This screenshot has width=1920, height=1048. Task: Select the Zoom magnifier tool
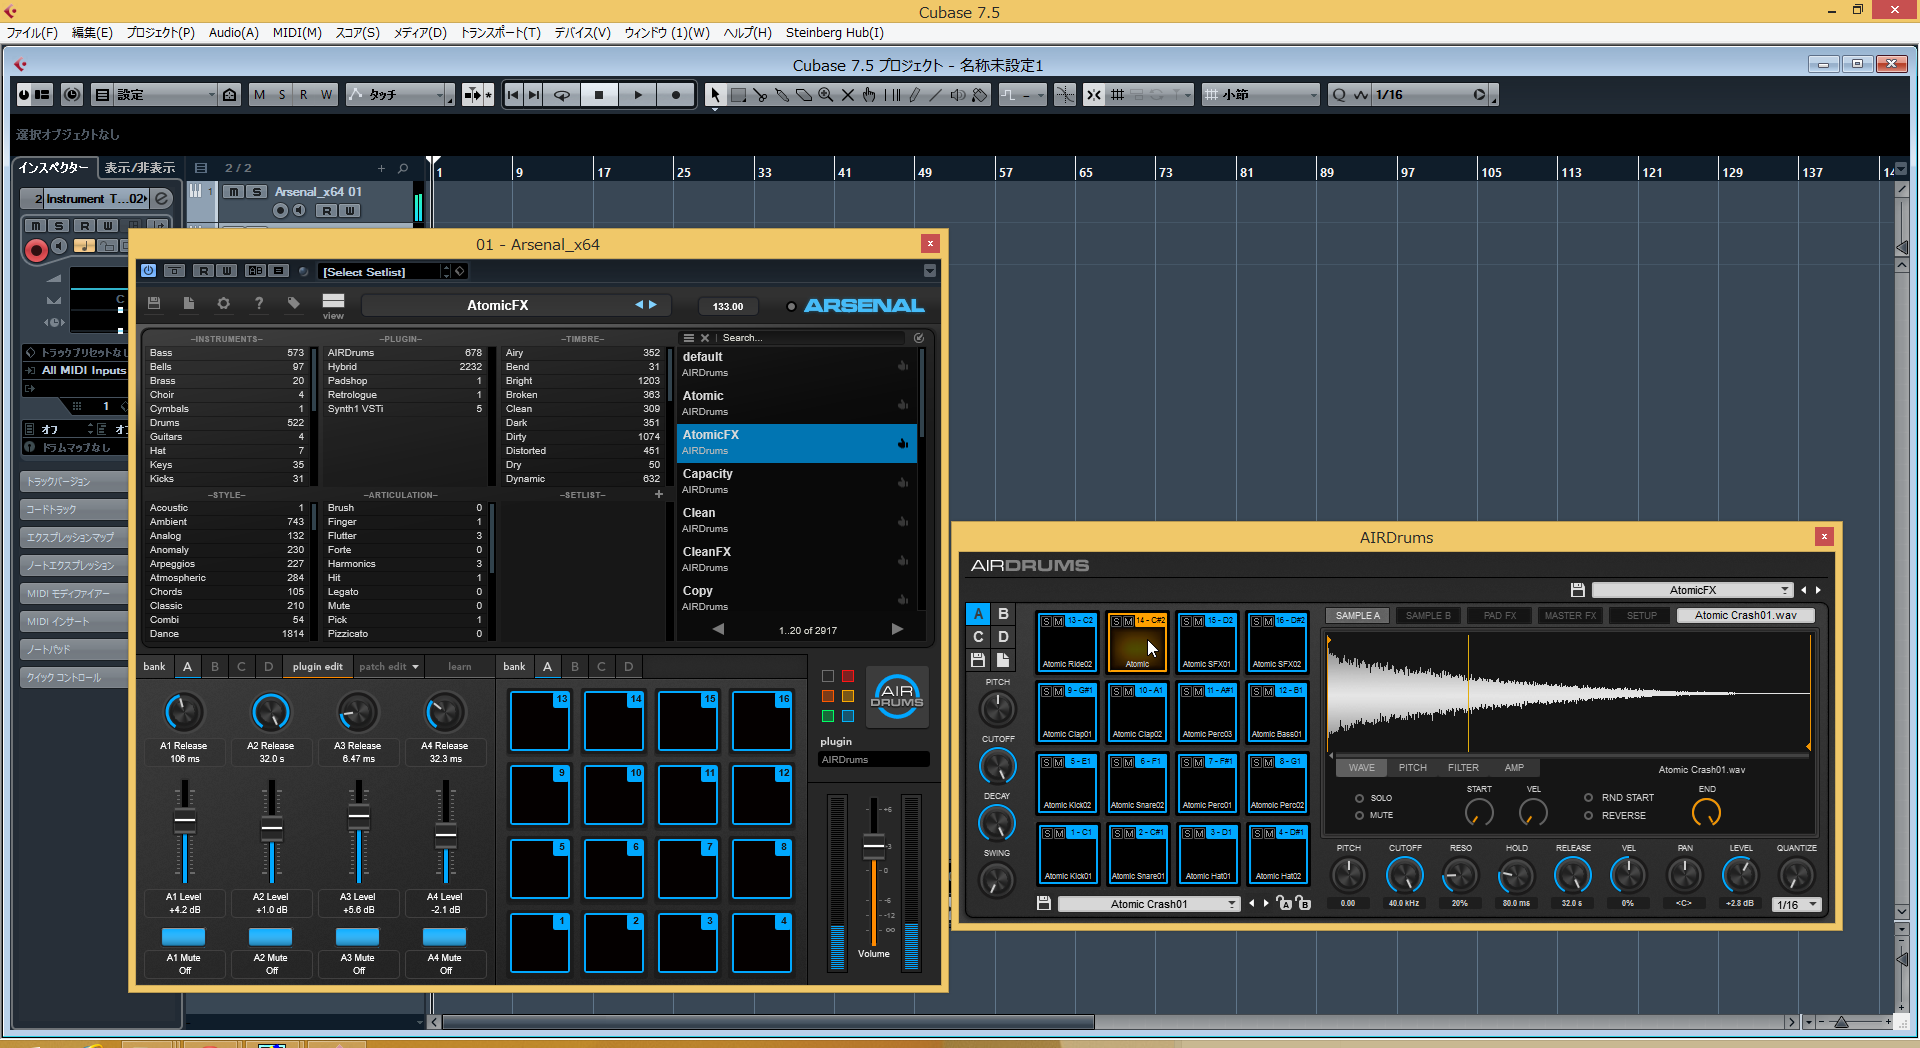tap(826, 95)
